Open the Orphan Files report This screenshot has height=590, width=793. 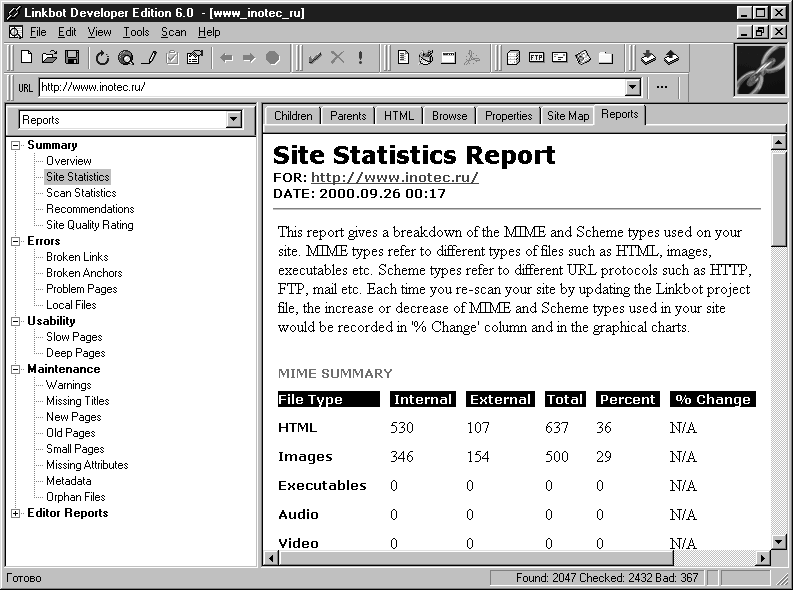75,497
